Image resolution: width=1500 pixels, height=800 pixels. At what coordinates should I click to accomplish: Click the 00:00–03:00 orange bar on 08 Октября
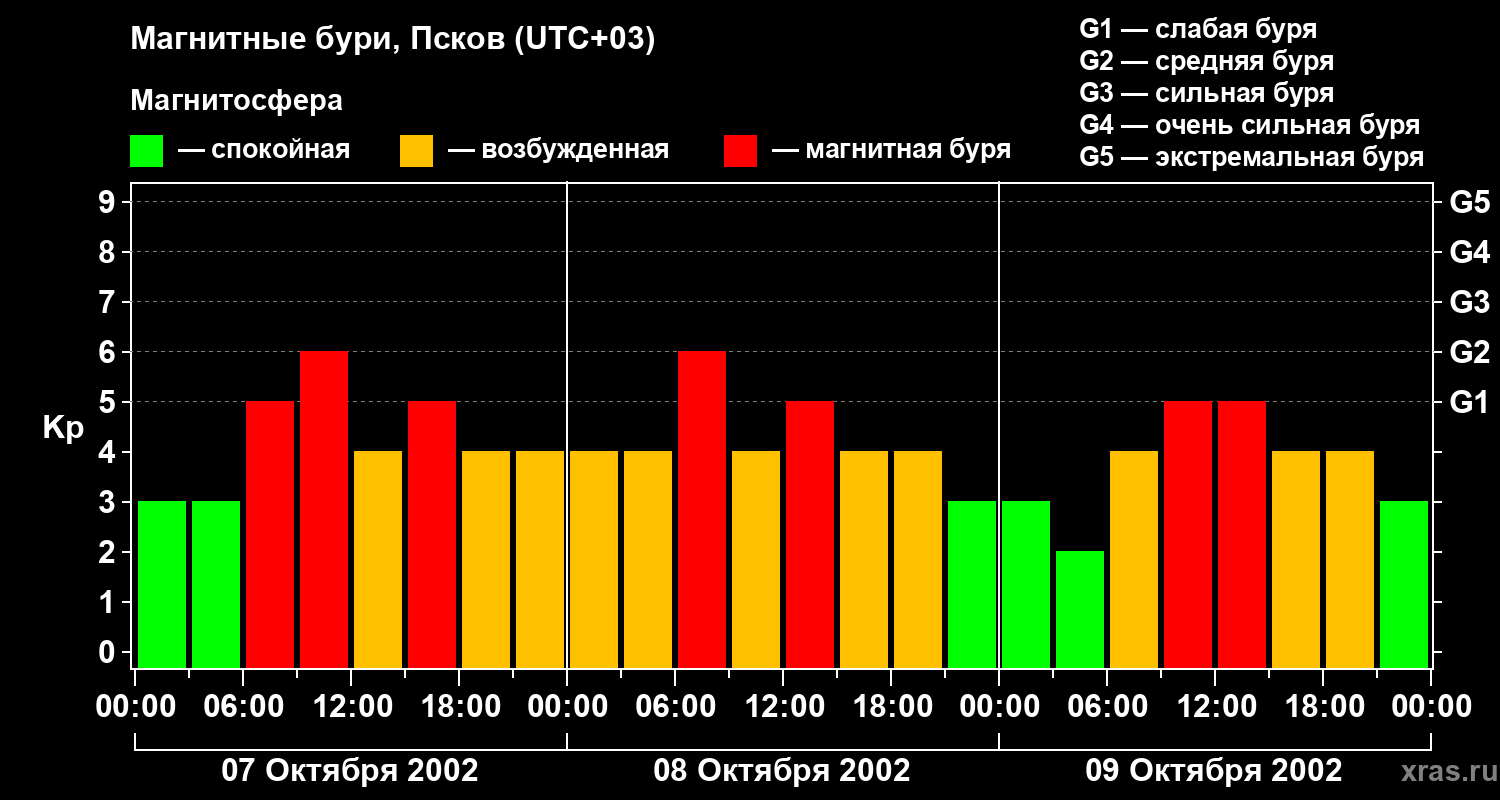coord(594,559)
